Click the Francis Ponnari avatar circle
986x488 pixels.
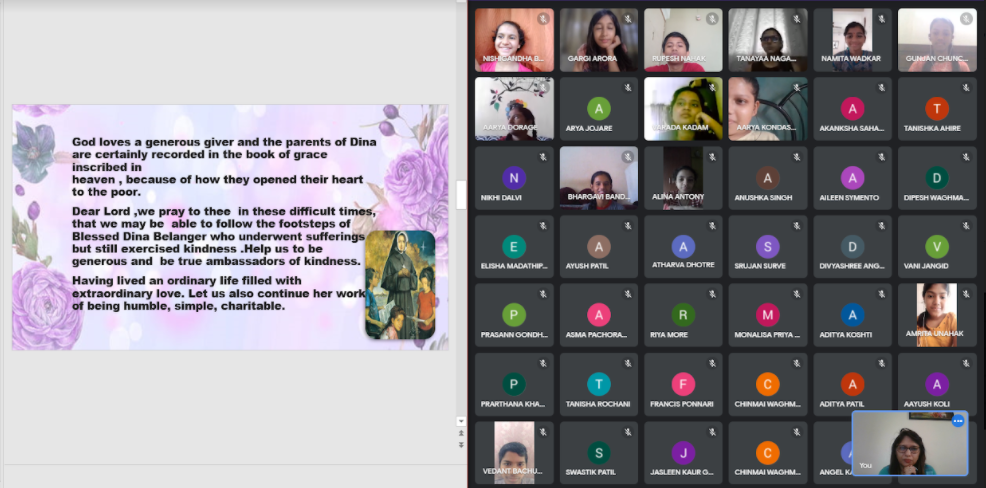[683, 384]
